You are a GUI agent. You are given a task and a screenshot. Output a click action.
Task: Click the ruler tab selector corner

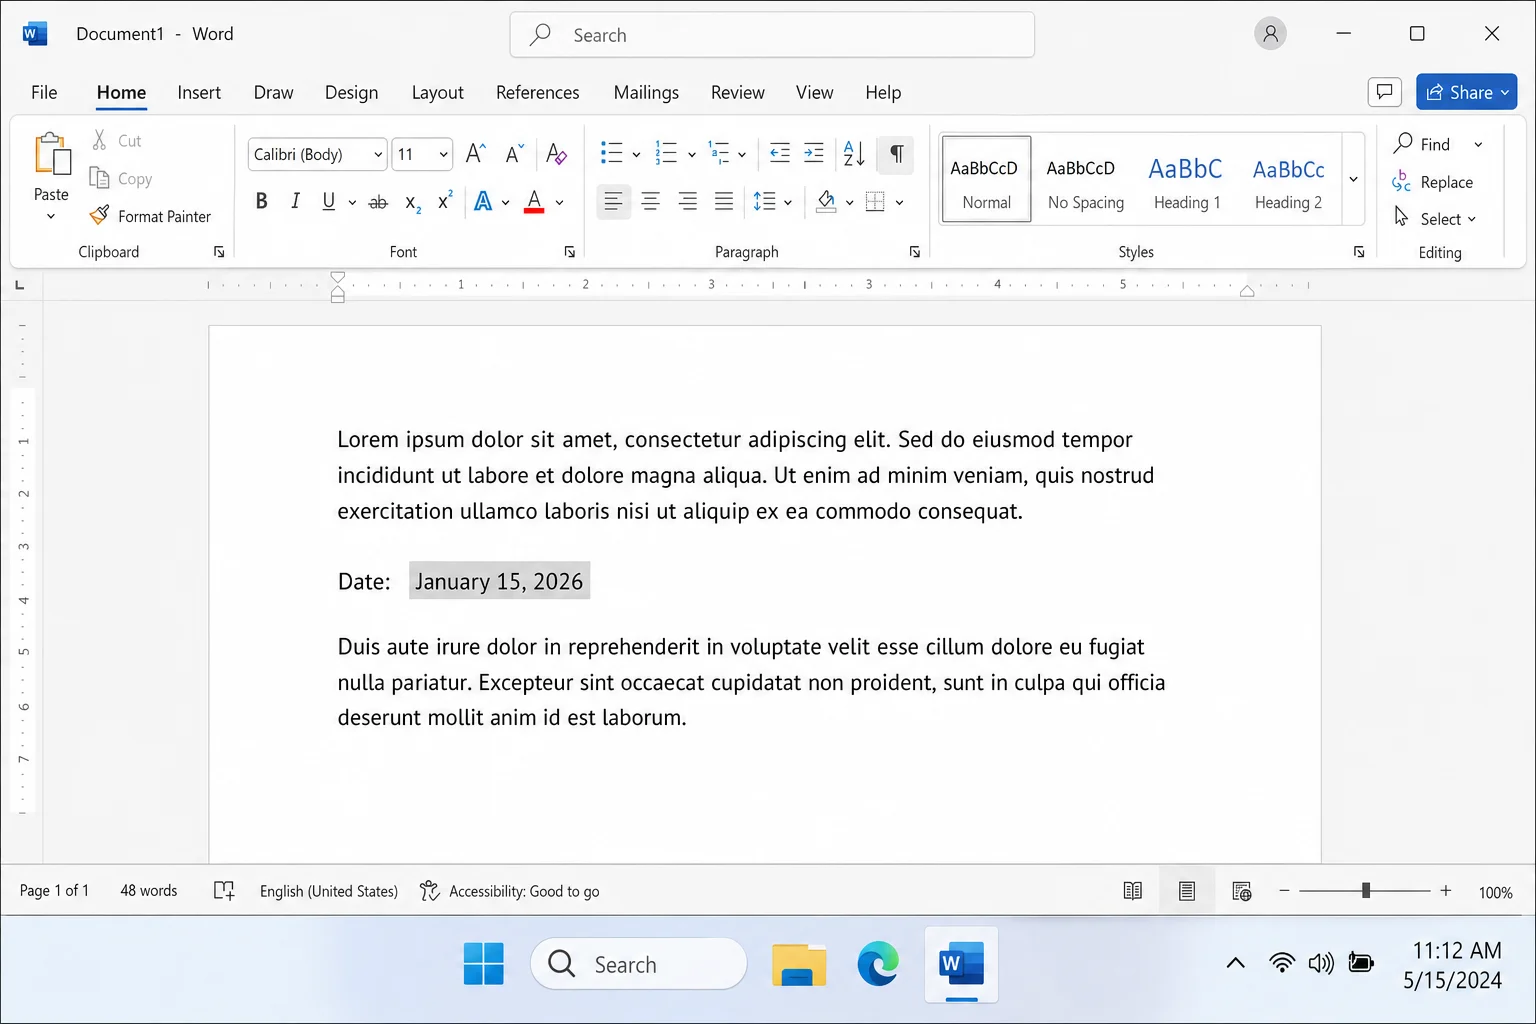coord(19,286)
